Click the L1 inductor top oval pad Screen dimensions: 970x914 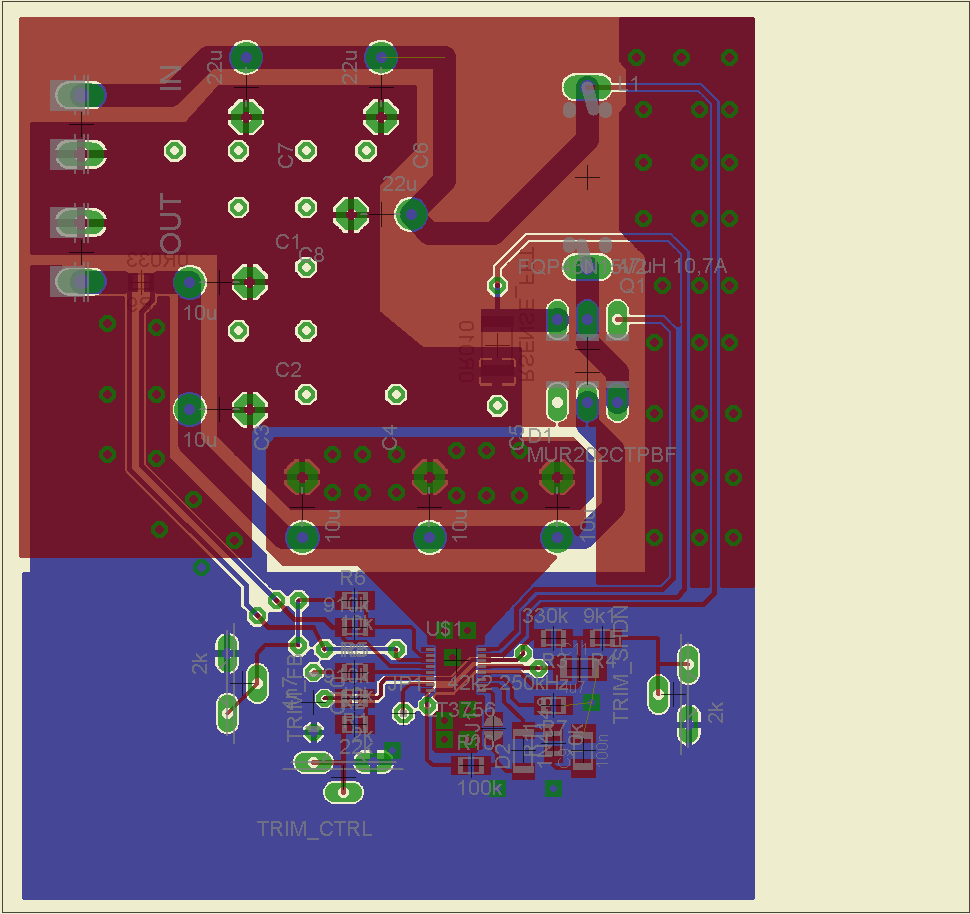pos(586,87)
